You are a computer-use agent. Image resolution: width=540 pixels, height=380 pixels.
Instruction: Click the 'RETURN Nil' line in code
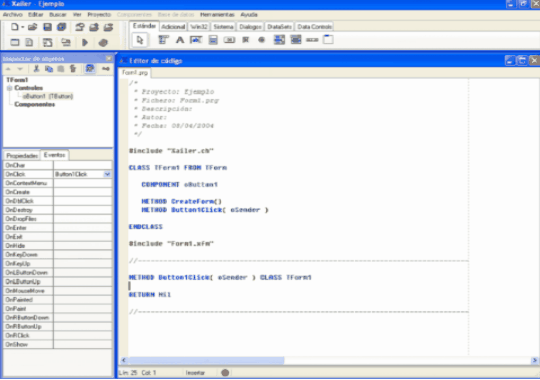[x=150, y=295]
